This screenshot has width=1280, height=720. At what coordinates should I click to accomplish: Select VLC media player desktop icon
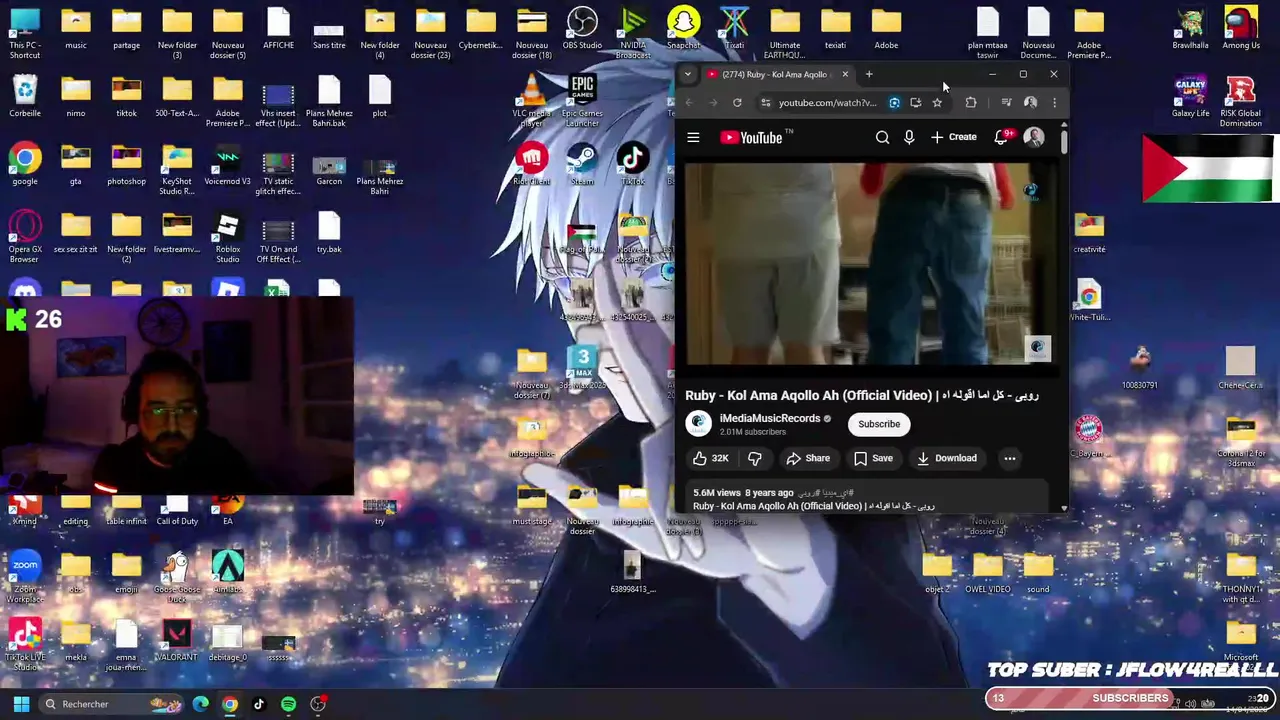point(531,101)
